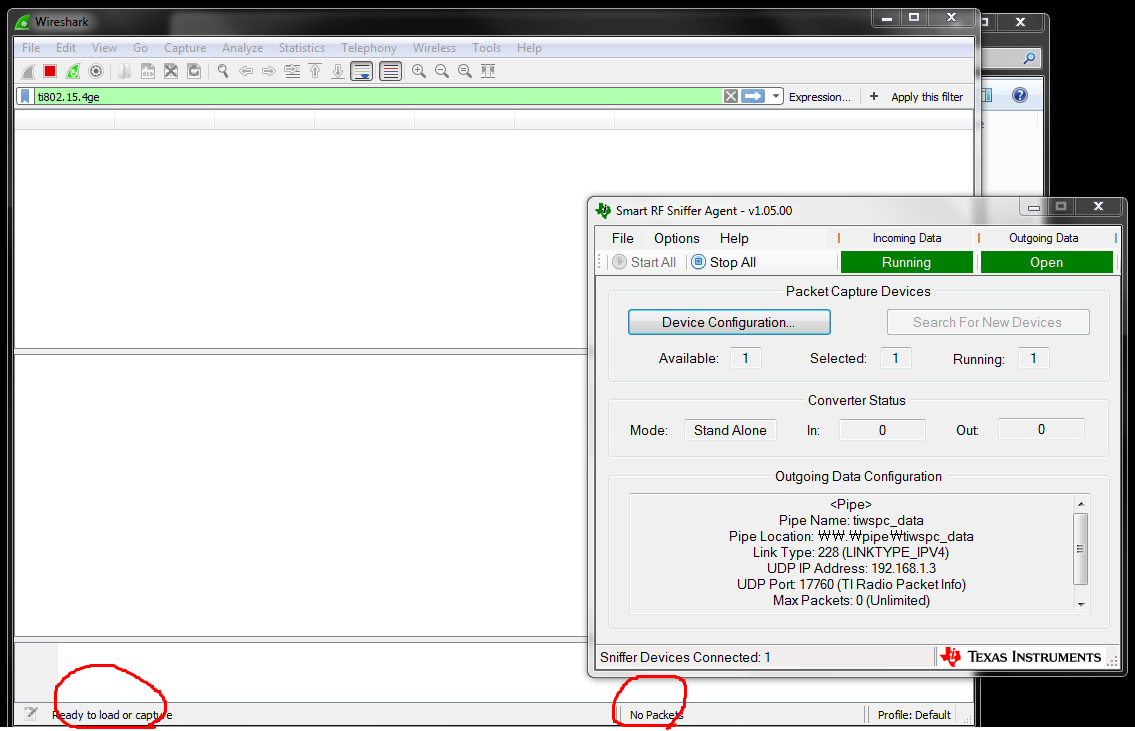Click the green Open outgoing data status
Screen dimensions: 1135x731
pos(1046,262)
